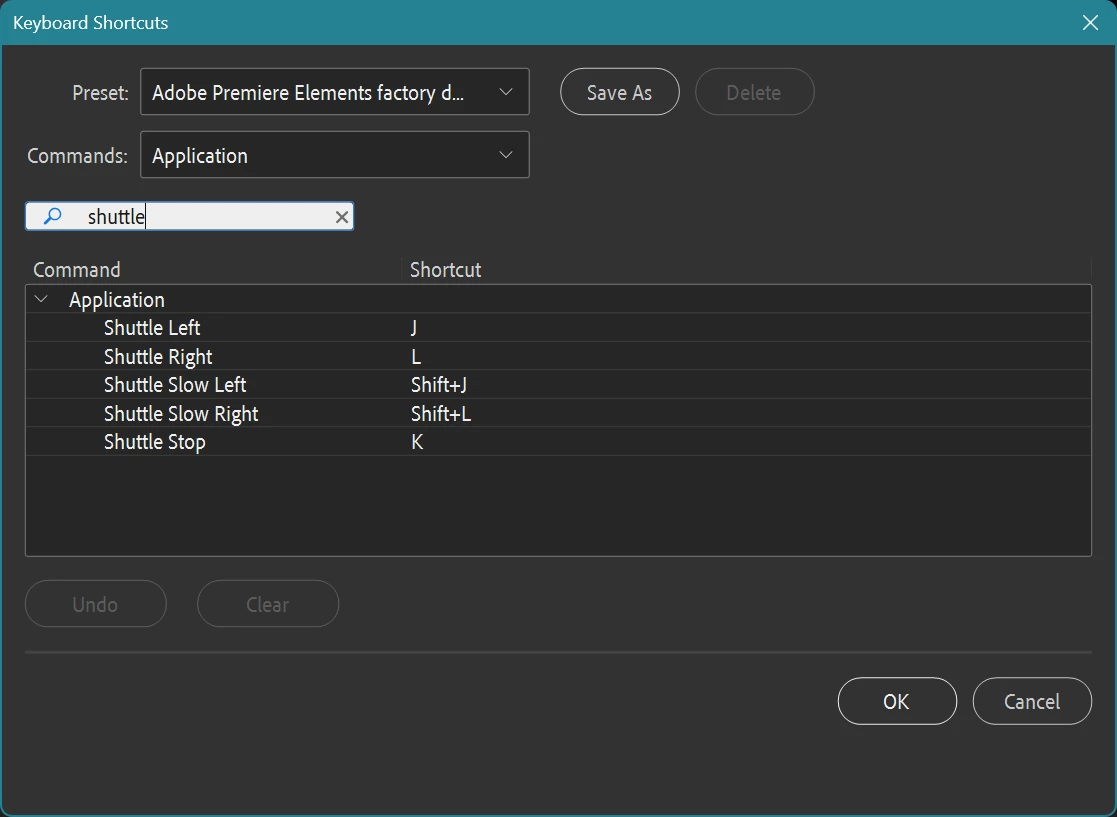Click the Cancel button
This screenshot has height=817, width=1117.
(1032, 701)
